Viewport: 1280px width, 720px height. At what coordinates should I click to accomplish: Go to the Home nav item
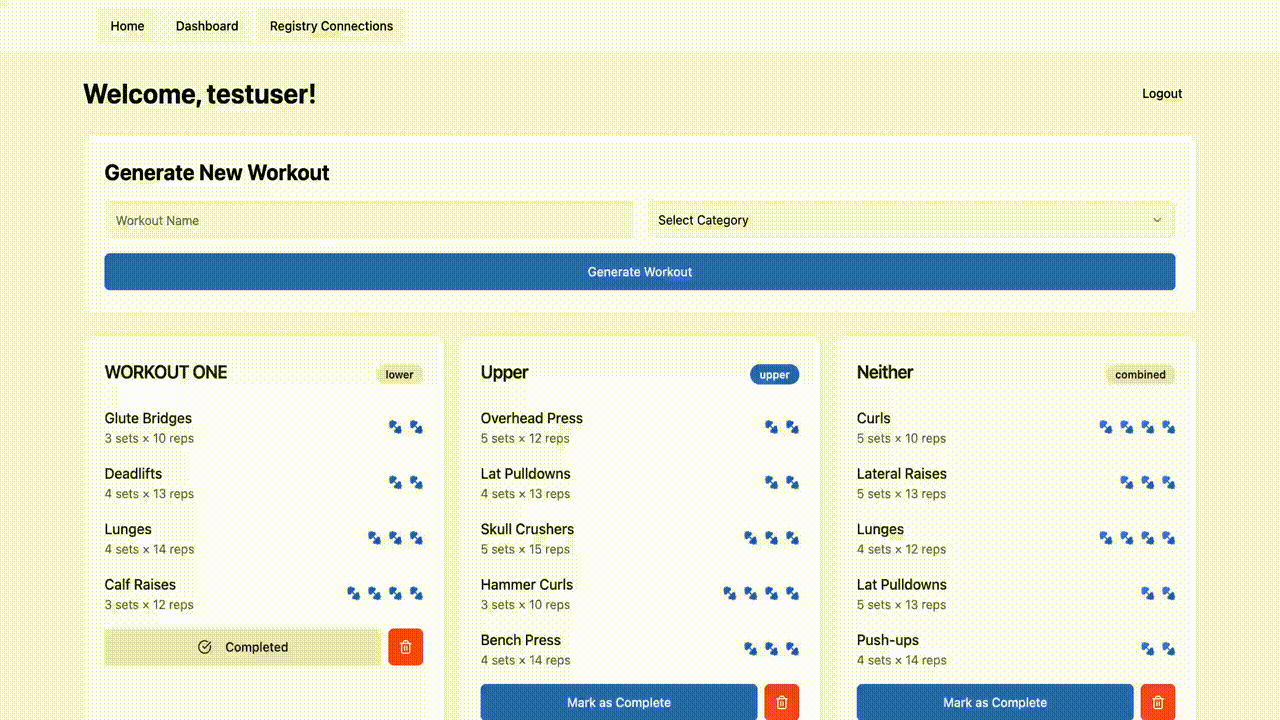pyautogui.click(x=127, y=26)
